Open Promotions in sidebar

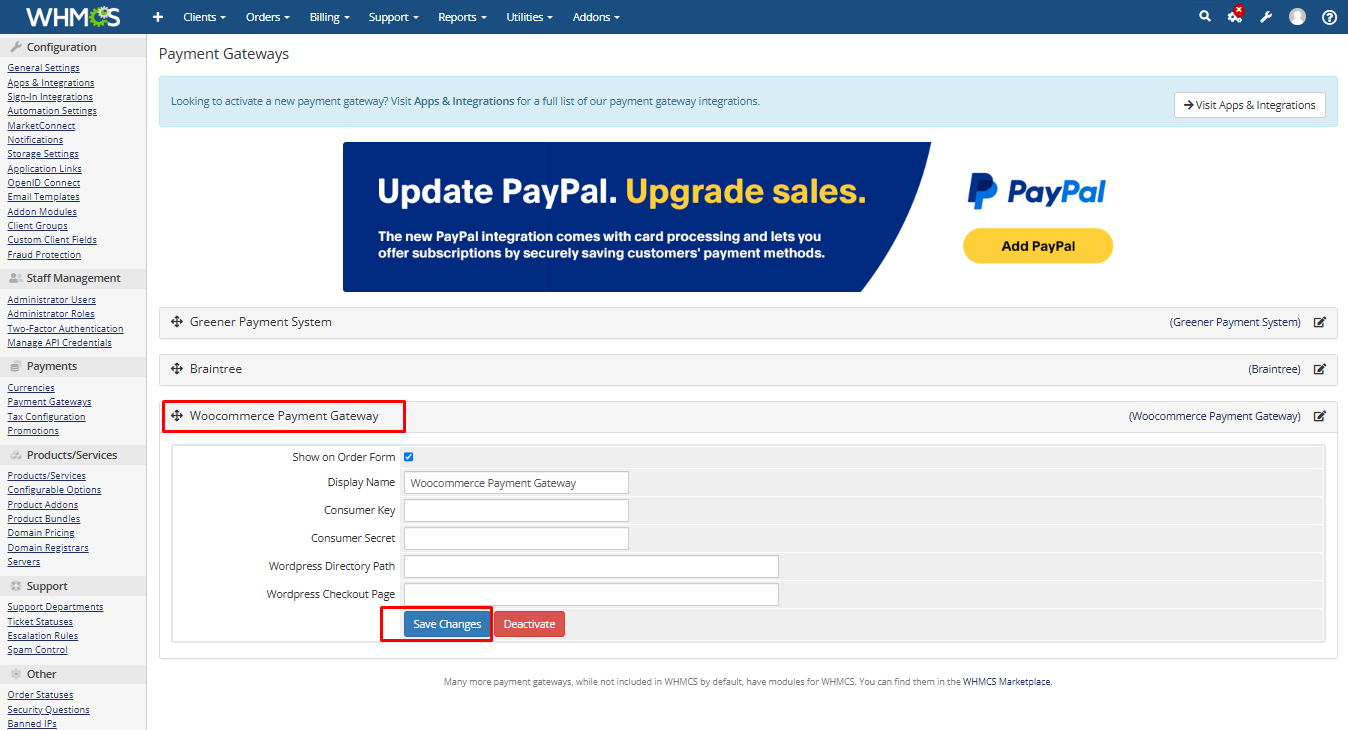click(x=33, y=431)
